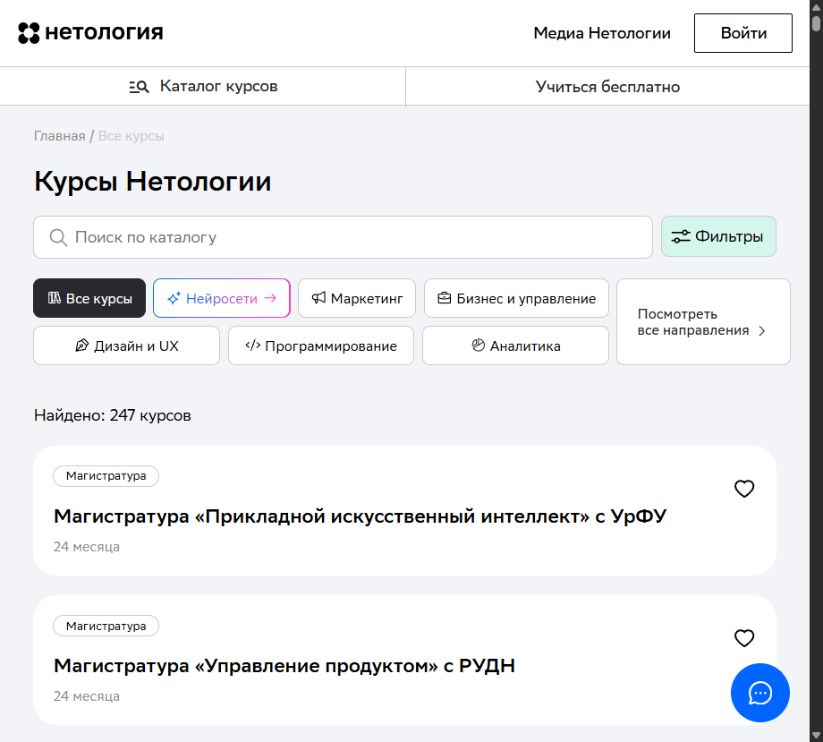Click the Магистратура tag on УрФУ card
823x742 pixels.
106,476
